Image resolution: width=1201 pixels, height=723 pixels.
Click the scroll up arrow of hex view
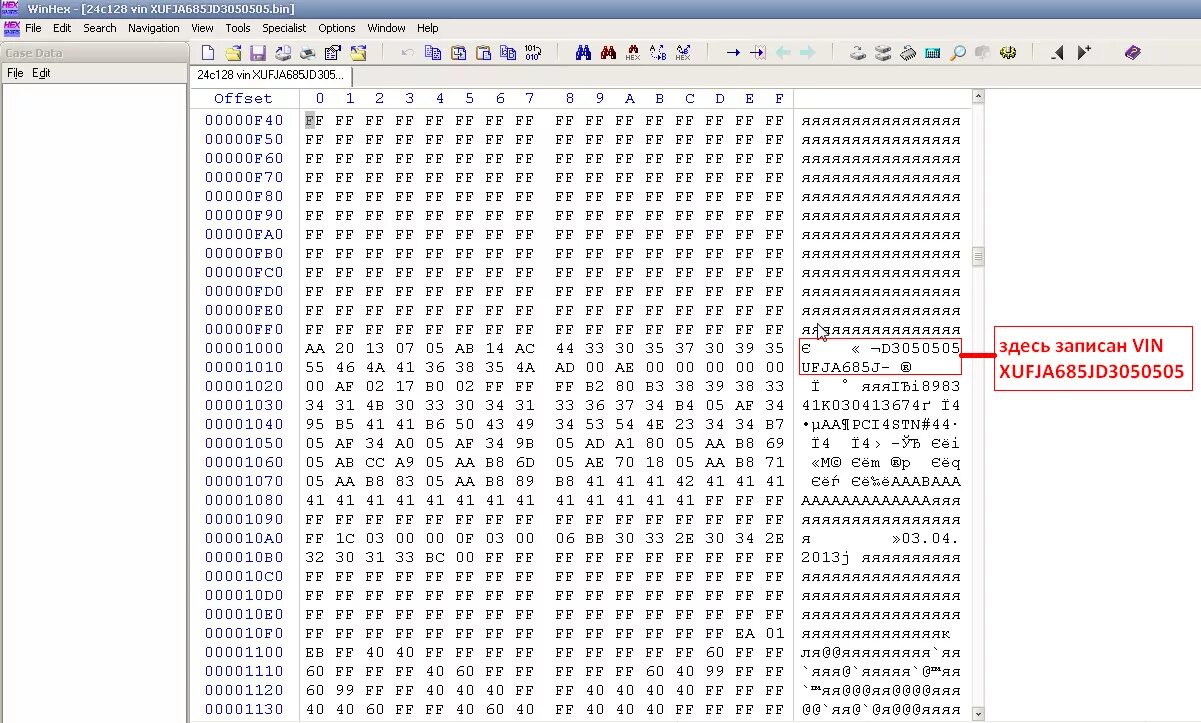click(x=978, y=97)
